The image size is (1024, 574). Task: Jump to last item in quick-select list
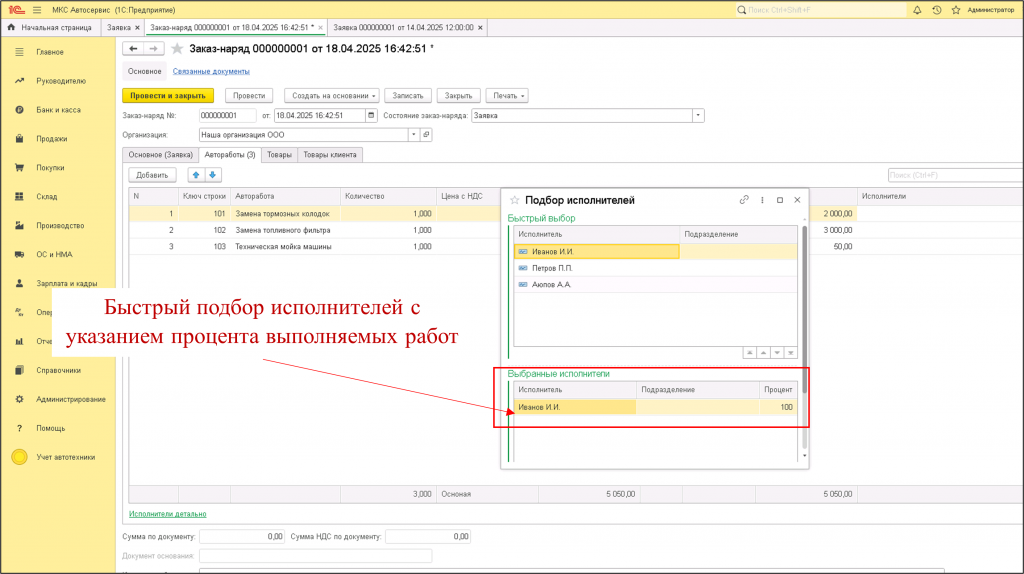pos(791,353)
